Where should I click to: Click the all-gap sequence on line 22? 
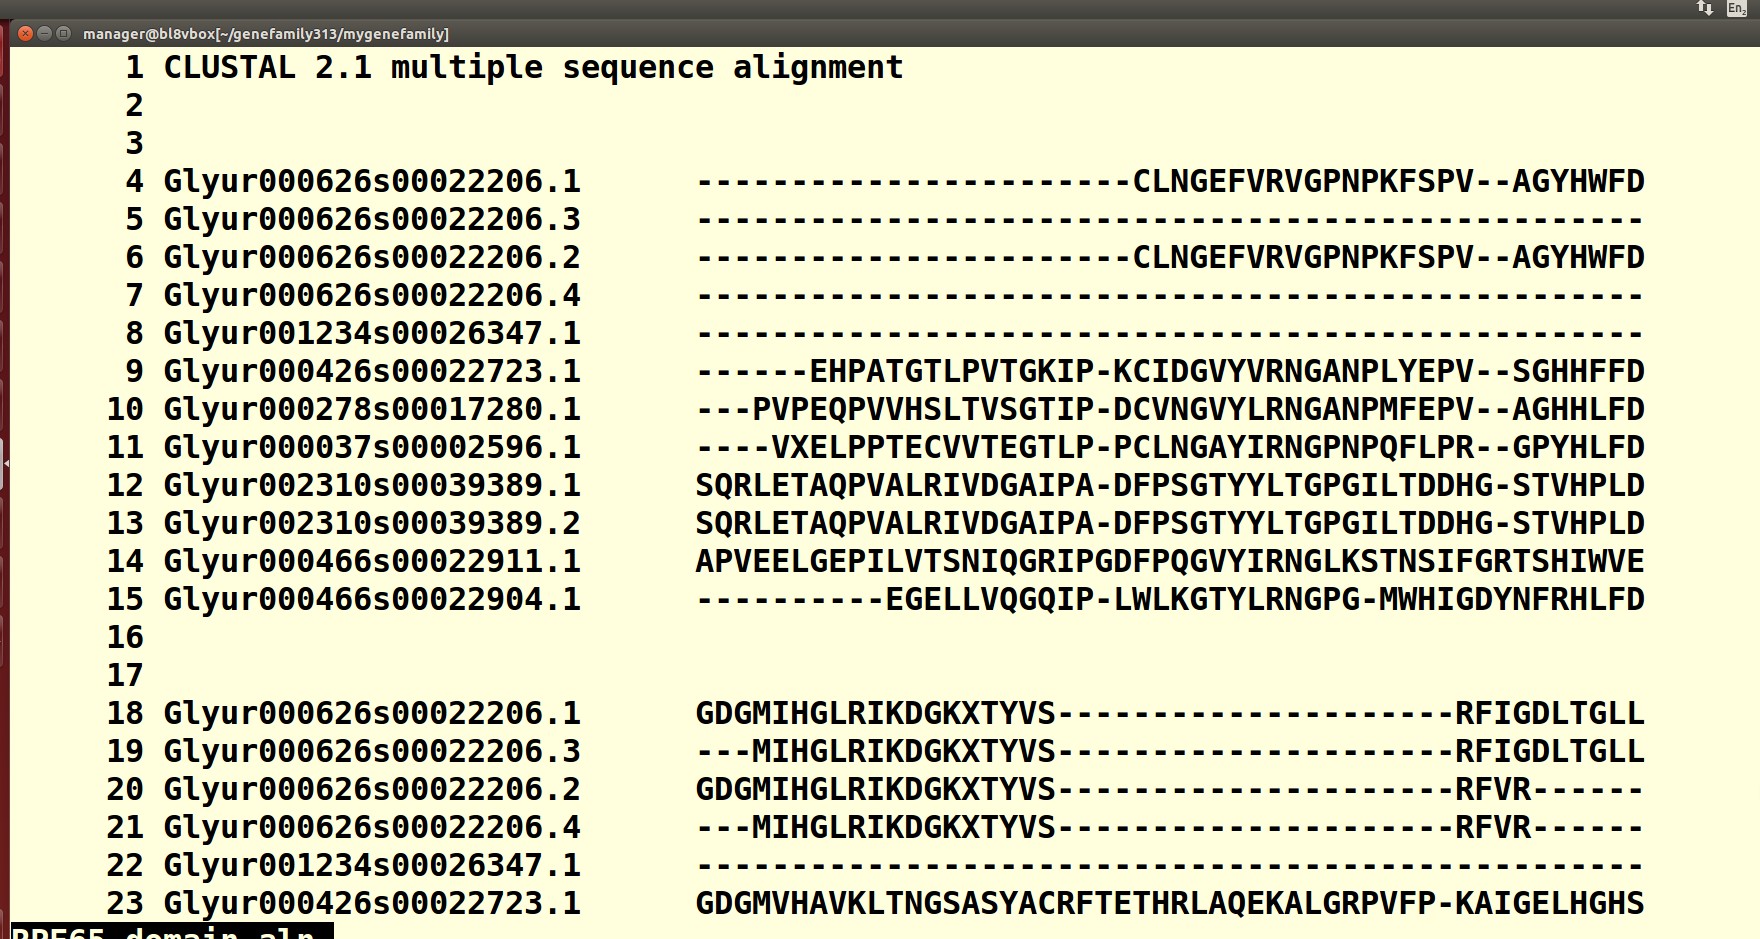[1170, 866]
